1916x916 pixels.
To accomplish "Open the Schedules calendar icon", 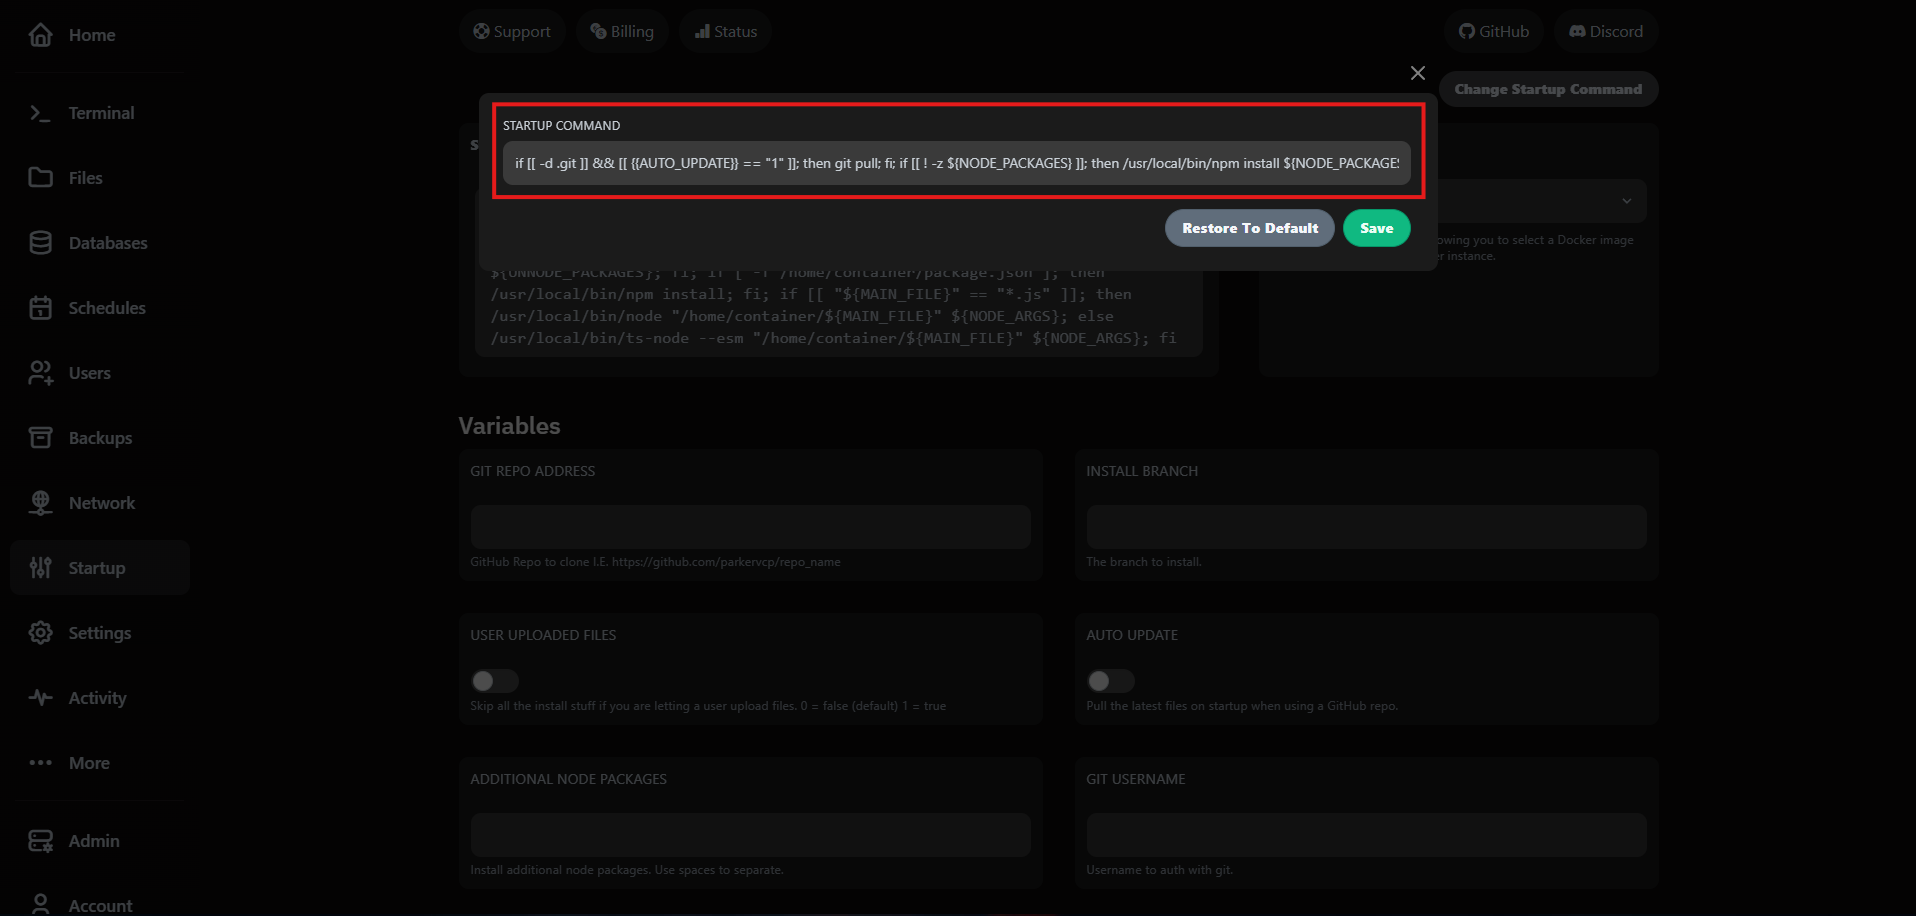I will 40,307.
